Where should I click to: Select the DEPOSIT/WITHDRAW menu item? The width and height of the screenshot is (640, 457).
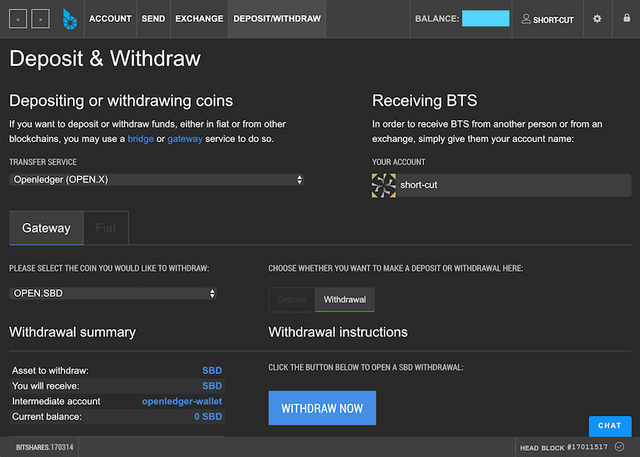coord(277,19)
